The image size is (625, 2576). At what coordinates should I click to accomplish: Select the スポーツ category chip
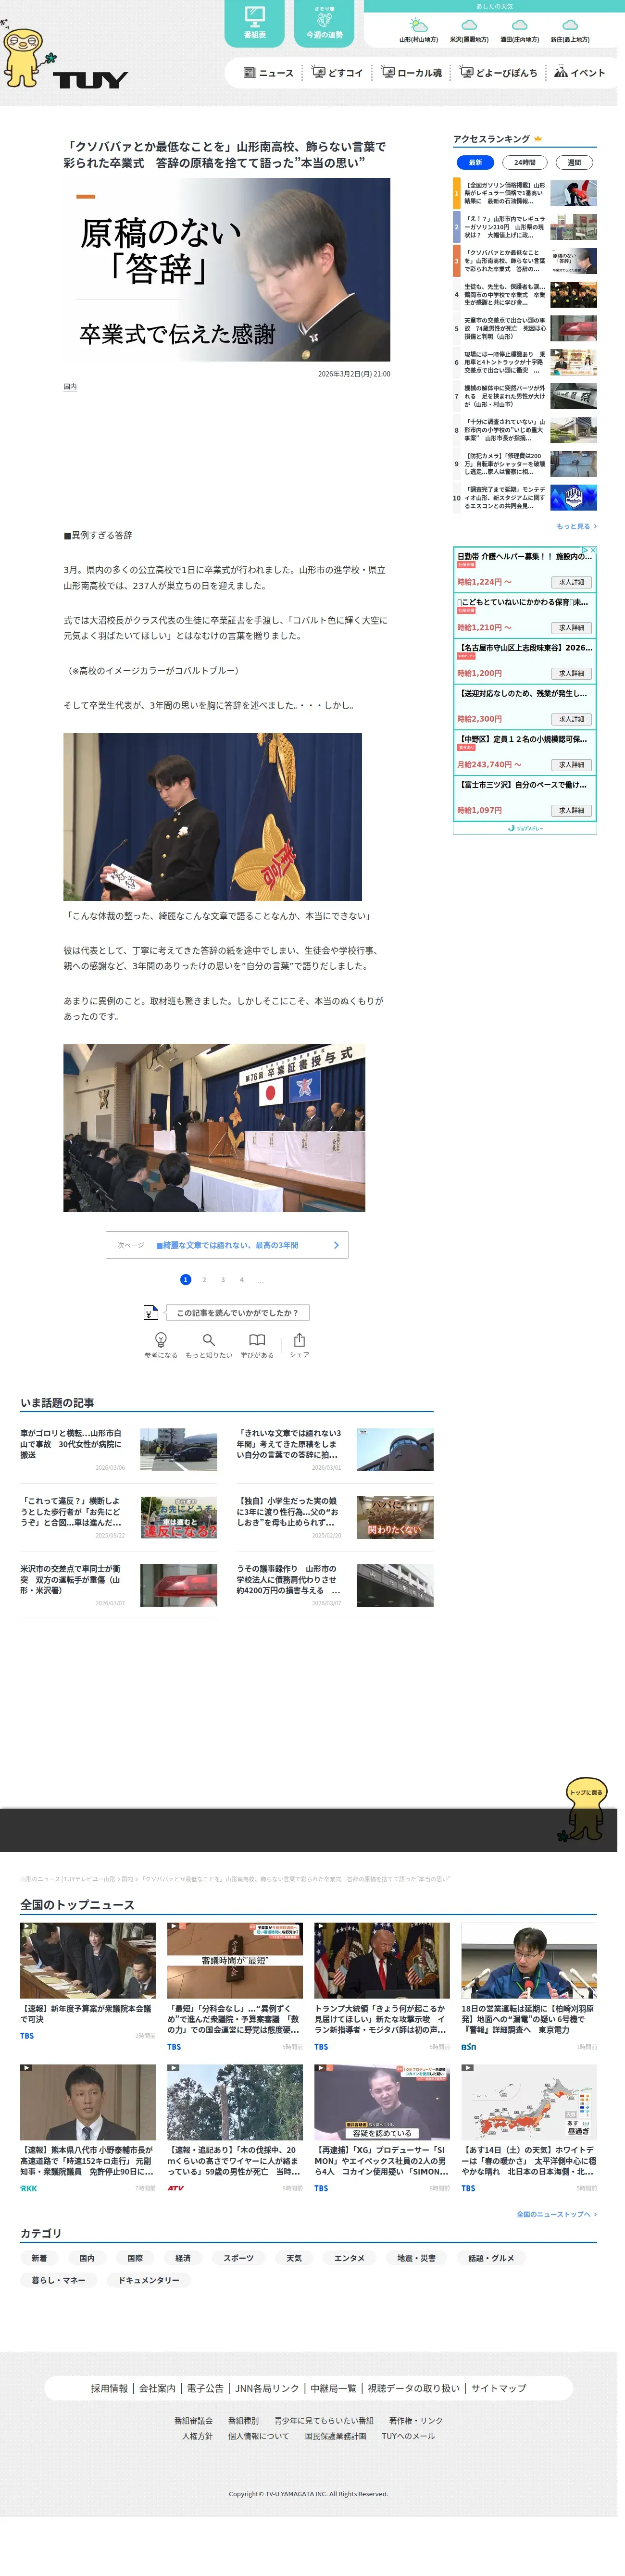[239, 2258]
